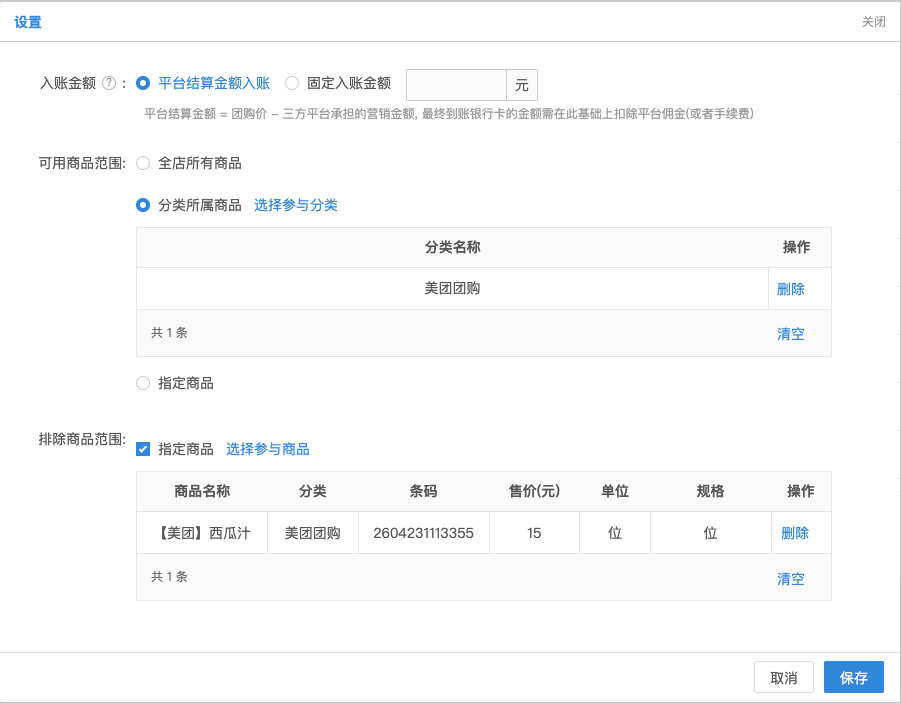Open 选择参与商品 link
The width and height of the screenshot is (901, 703).
pos(268,449)
